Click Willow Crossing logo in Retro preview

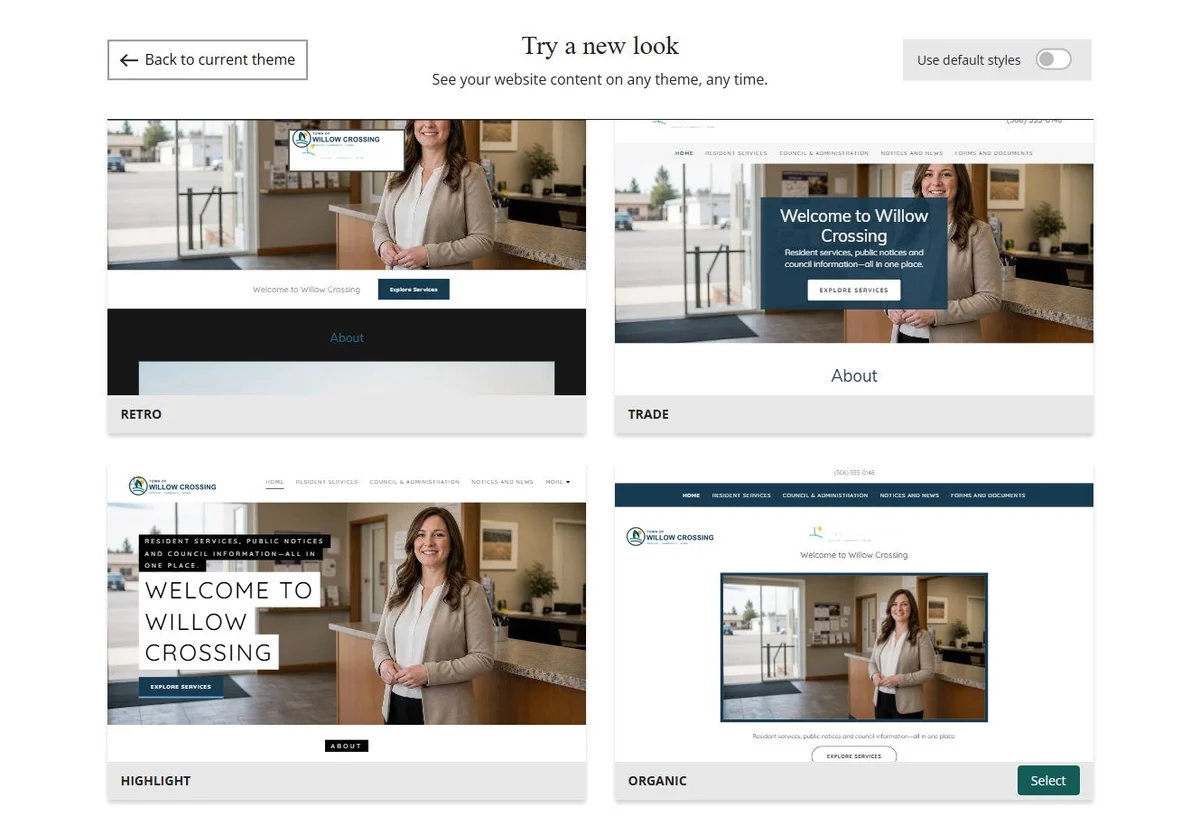(337, 140)
